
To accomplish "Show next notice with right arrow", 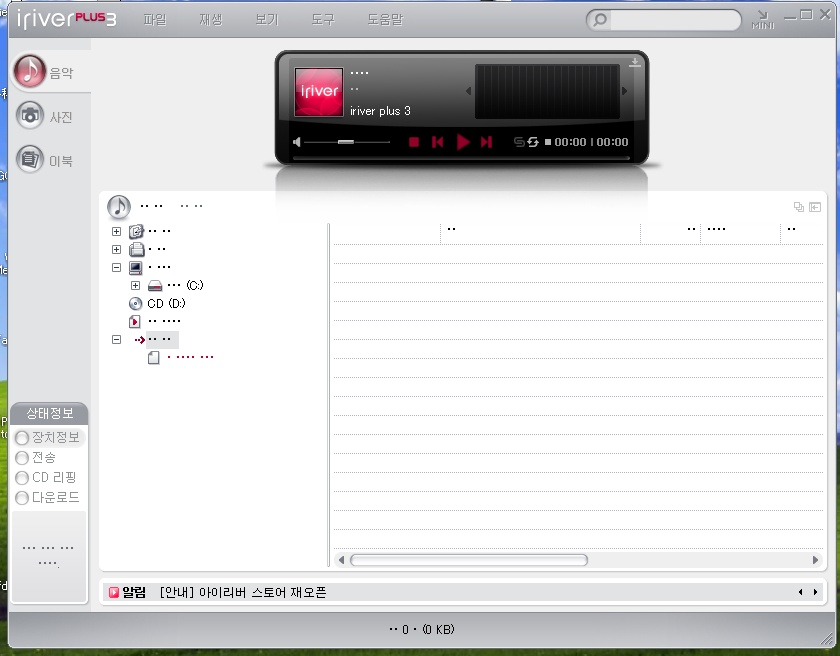I will pos(815,592).
